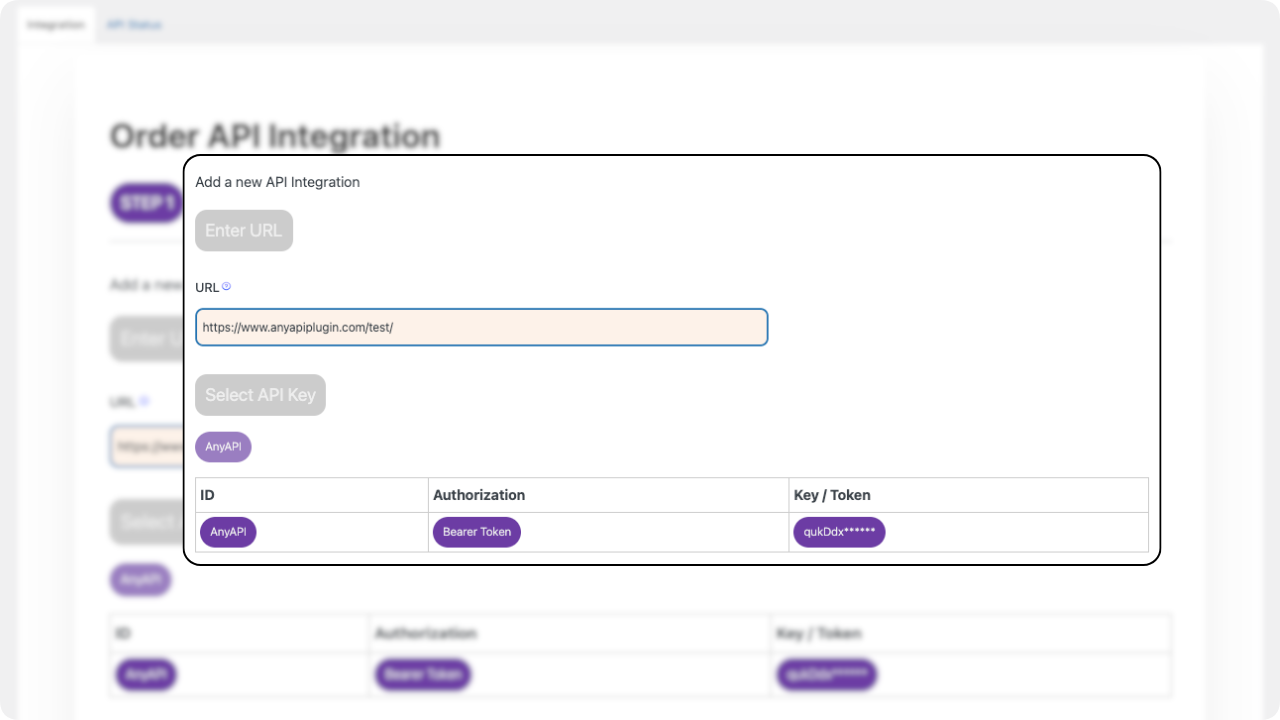The height and width of the screenshot is (720, 1280).
Task: Select the light purple AnyAPI pill above the table
Action: [223, 447]
